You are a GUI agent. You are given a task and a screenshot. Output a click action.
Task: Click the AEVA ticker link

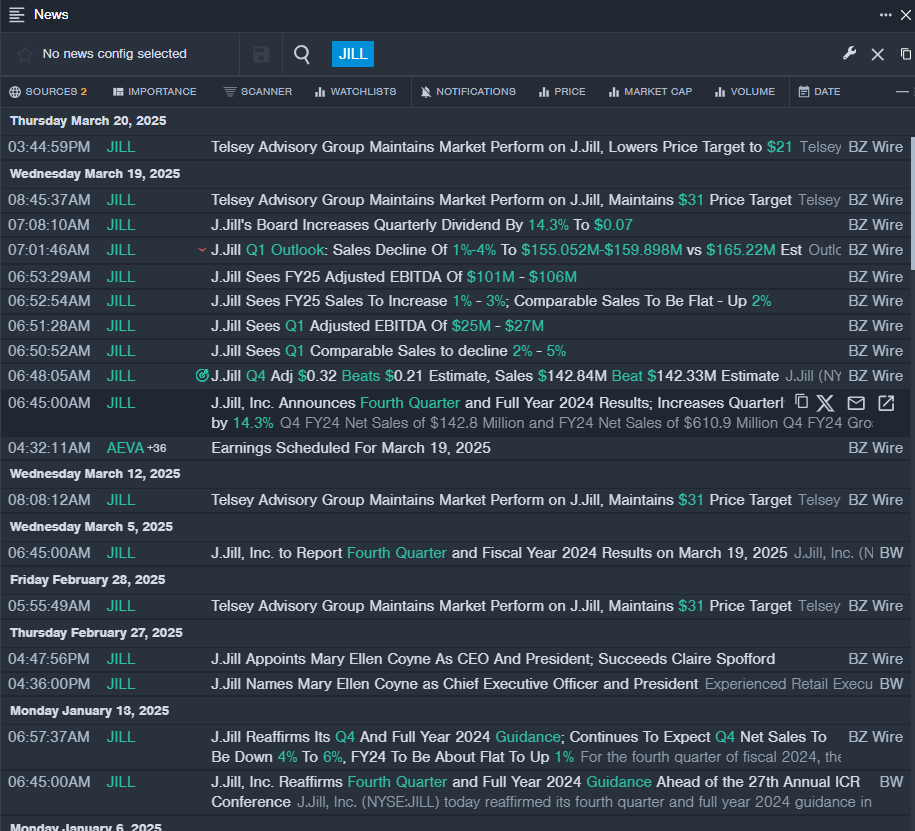pos(124,448)
